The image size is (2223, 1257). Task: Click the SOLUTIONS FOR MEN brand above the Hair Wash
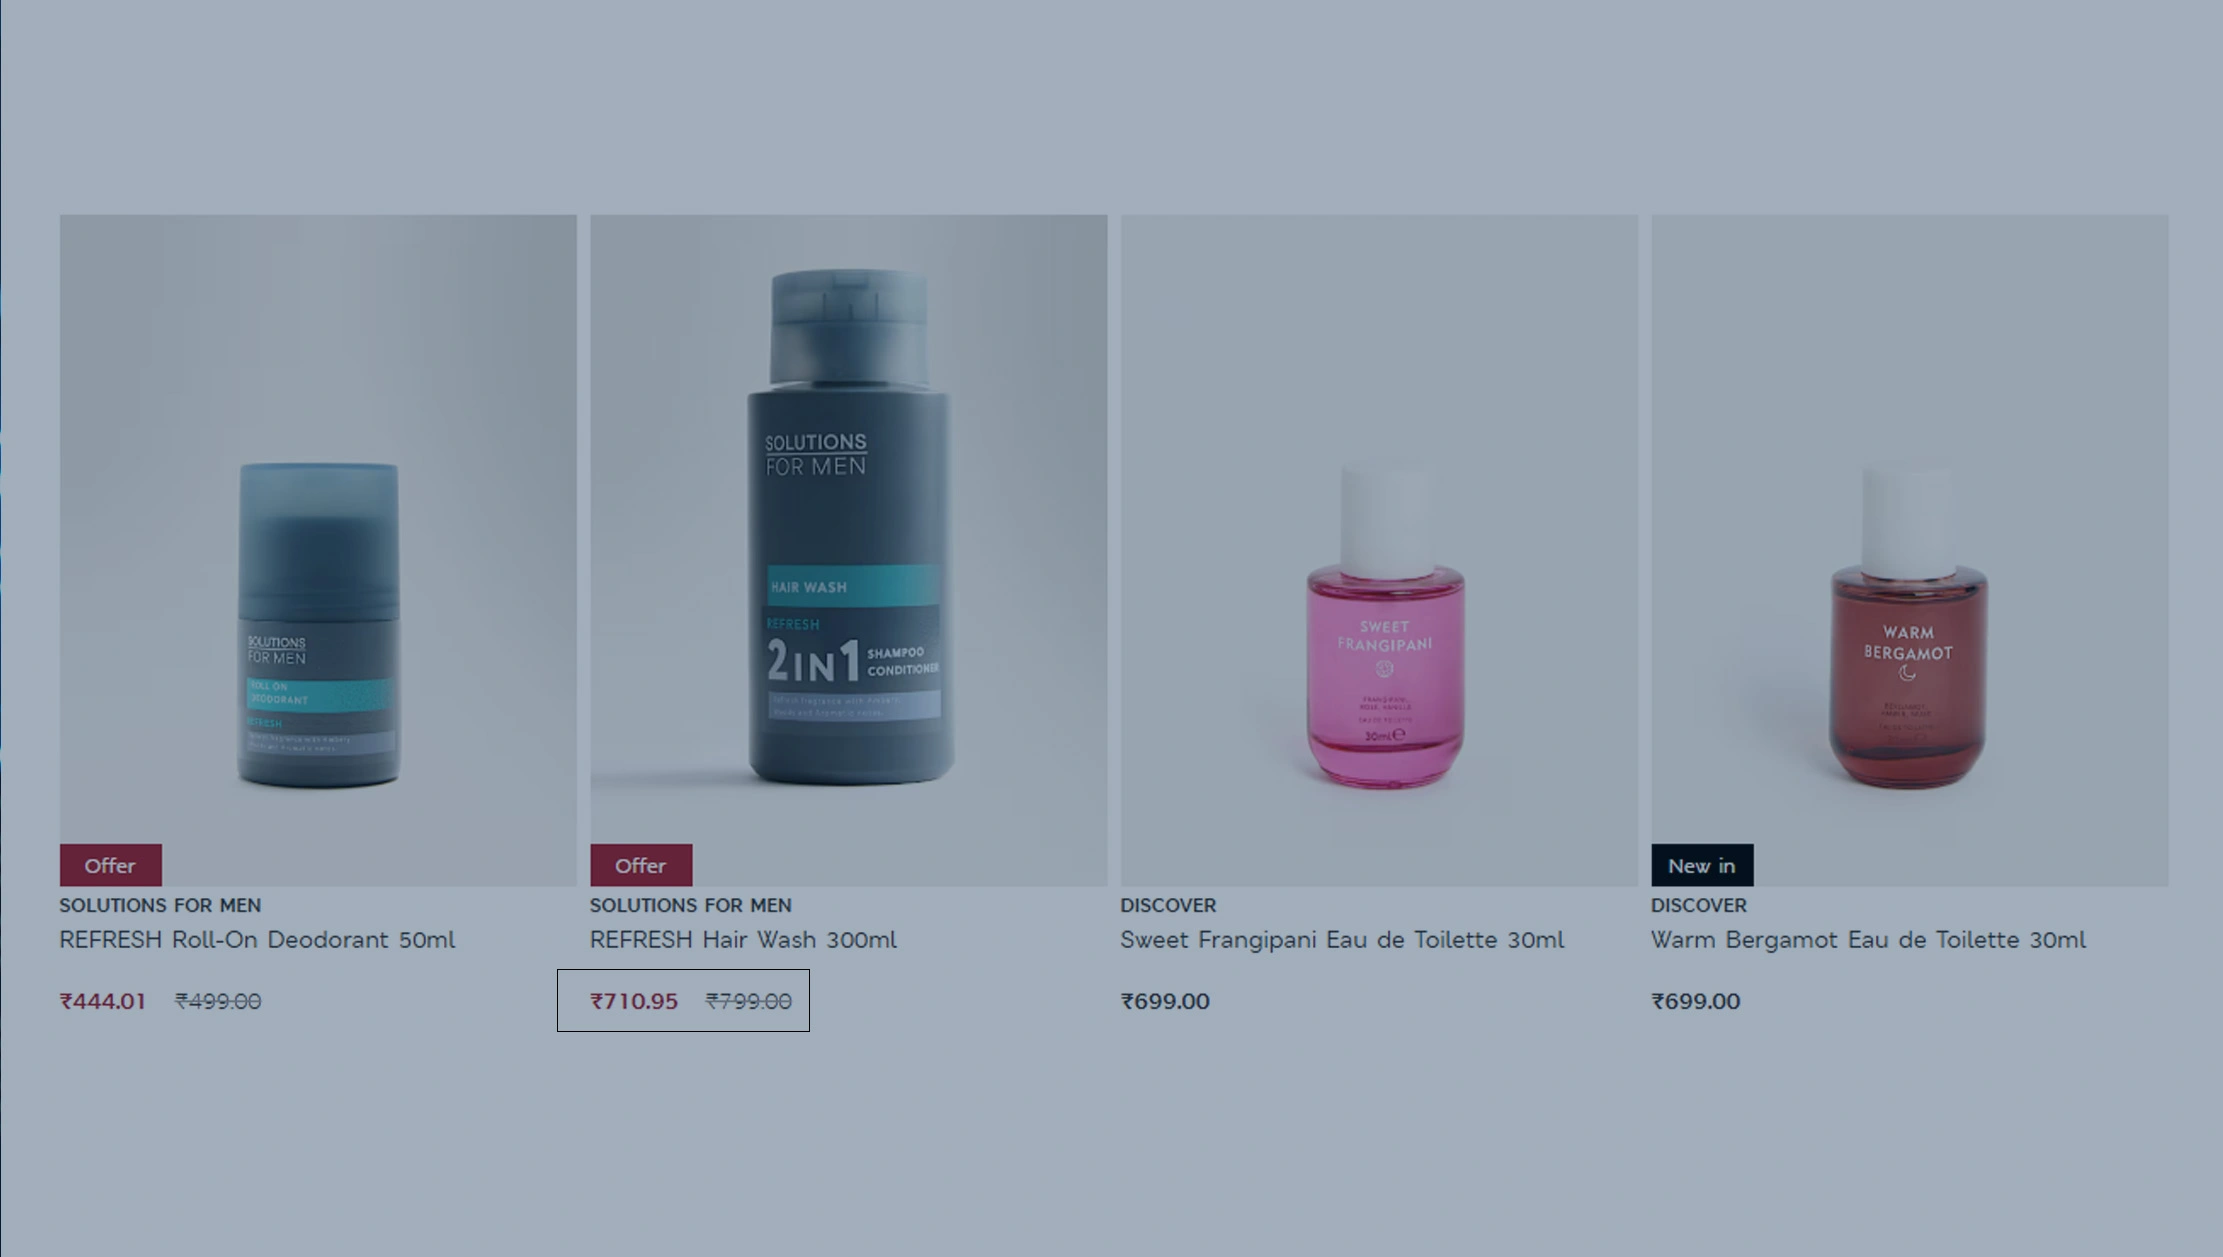coord(690,905)
